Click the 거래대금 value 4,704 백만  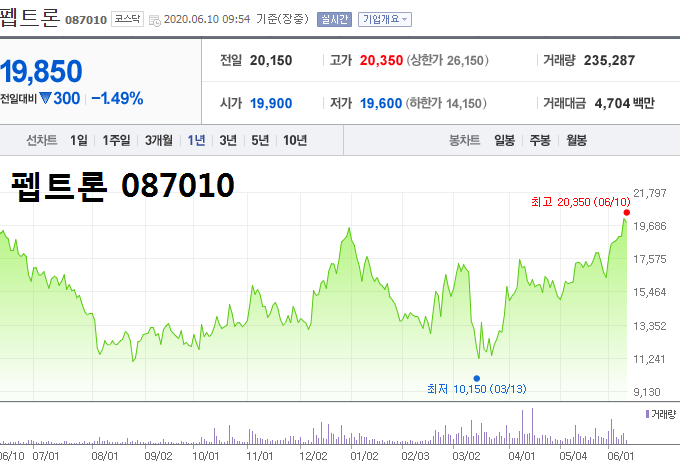tap(624, 103)
